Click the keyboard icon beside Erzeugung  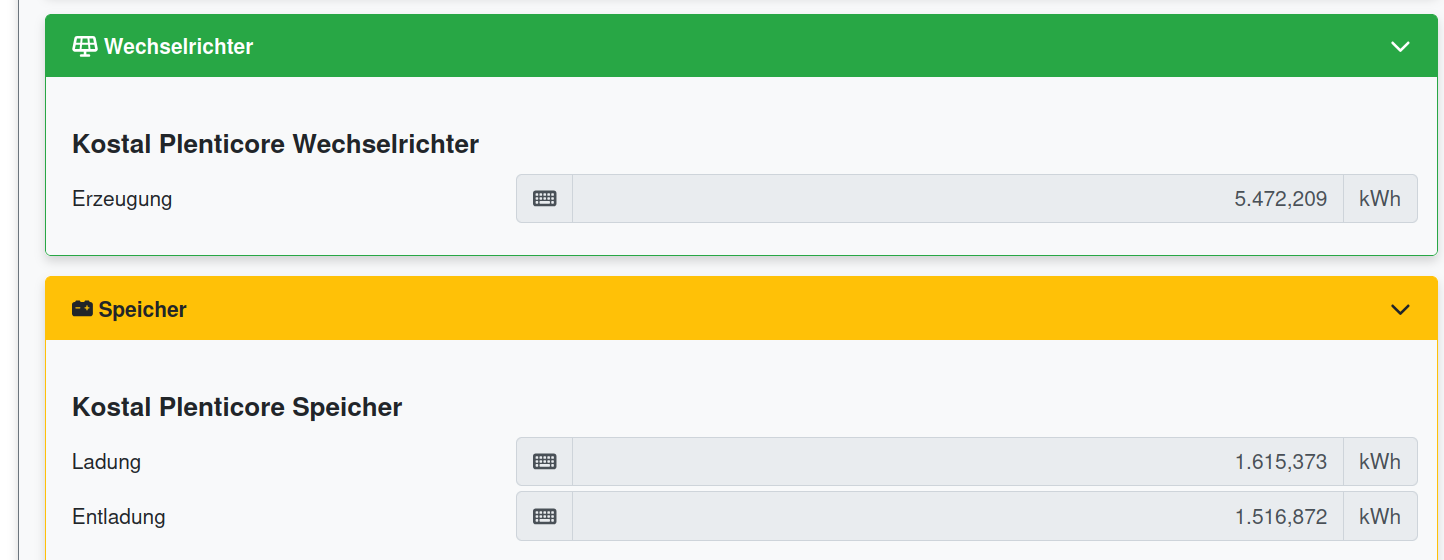coord(544,198)
